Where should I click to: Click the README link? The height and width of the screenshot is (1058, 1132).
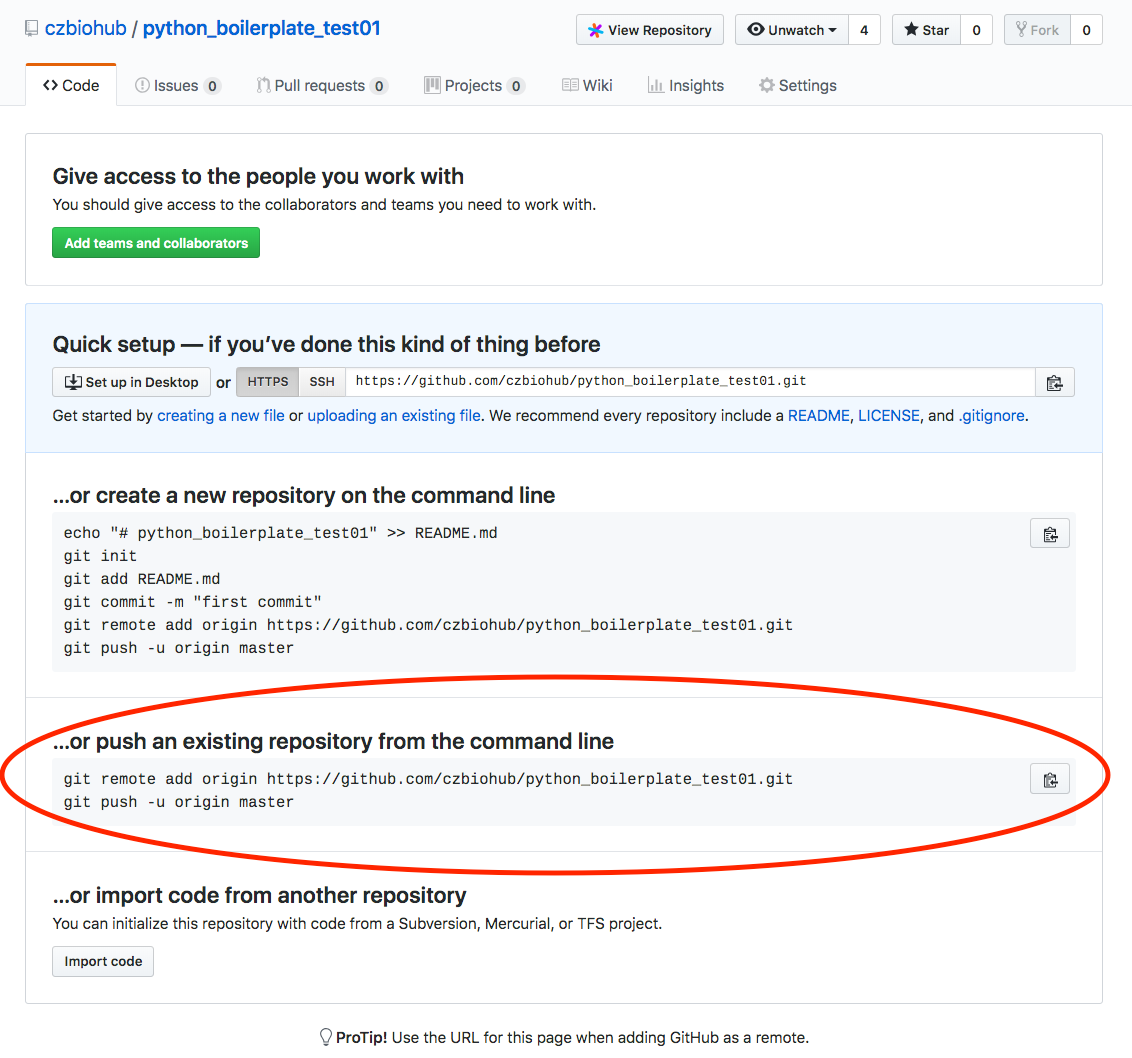tap(819, 416)
